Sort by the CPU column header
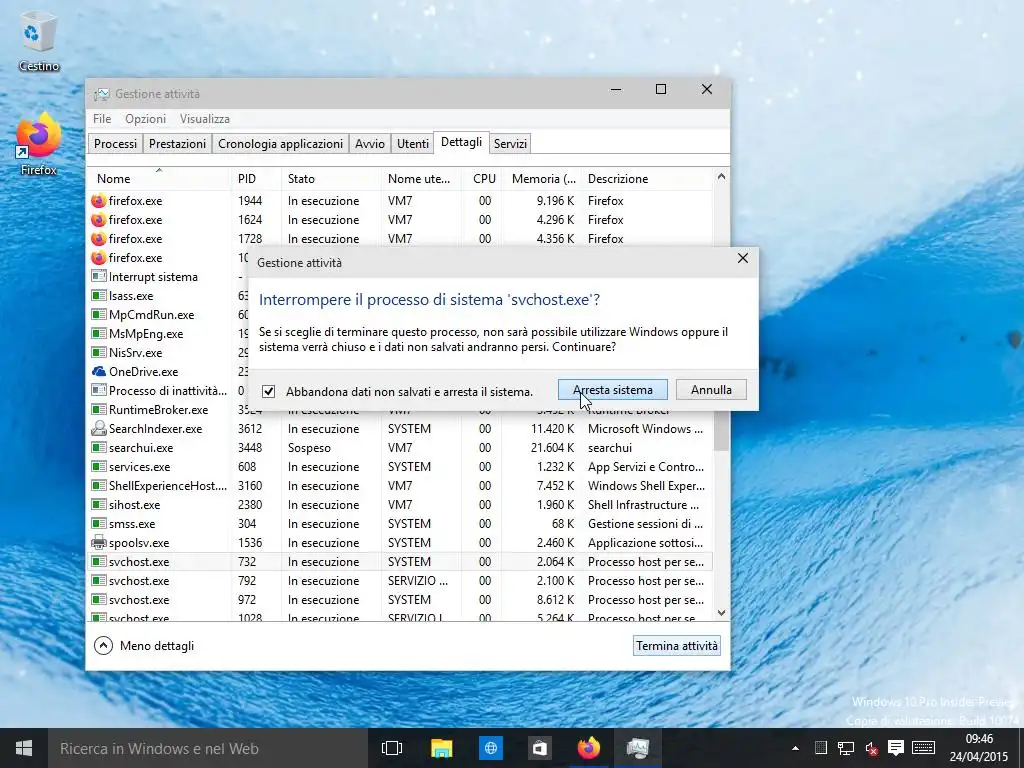 [x=483, y=178]
